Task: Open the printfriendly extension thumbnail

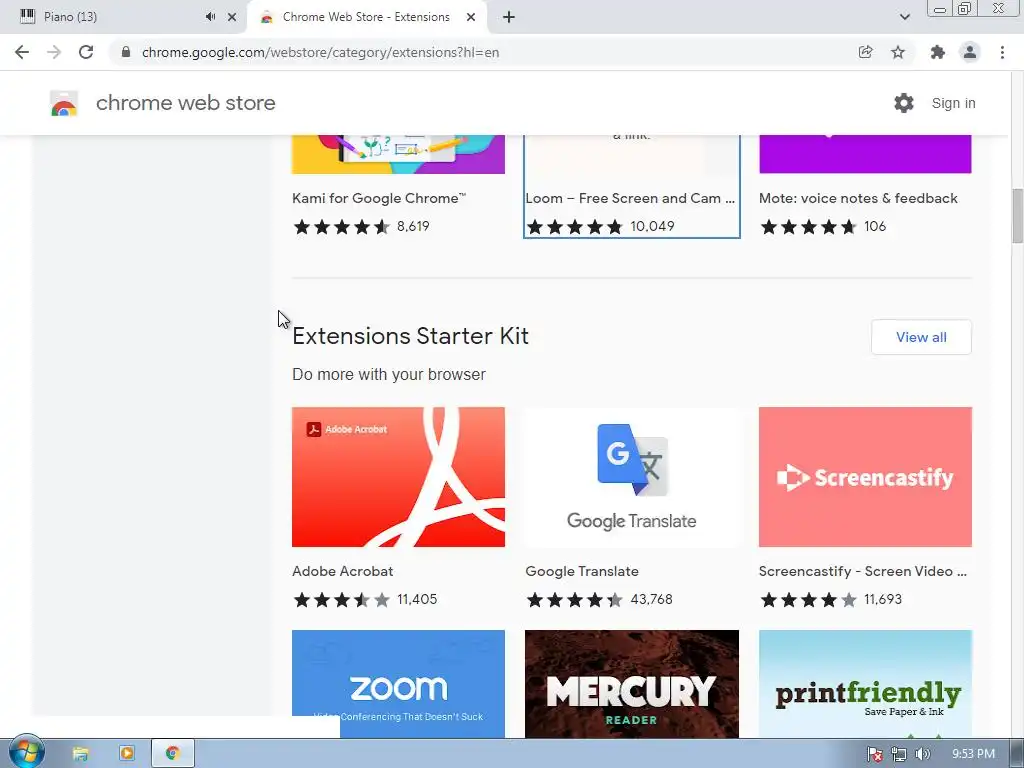Action: (x=865, y=684)
